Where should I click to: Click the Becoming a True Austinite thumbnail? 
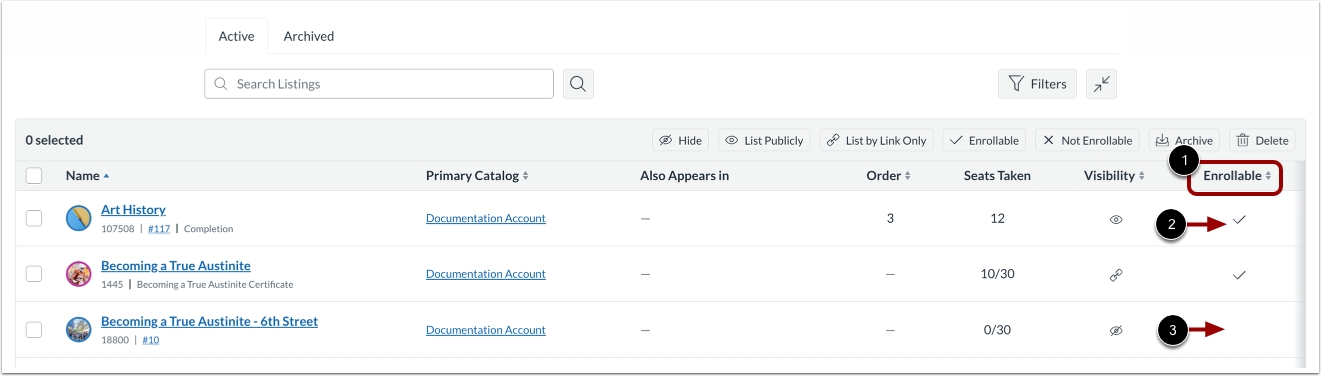[x=79, y=274]
